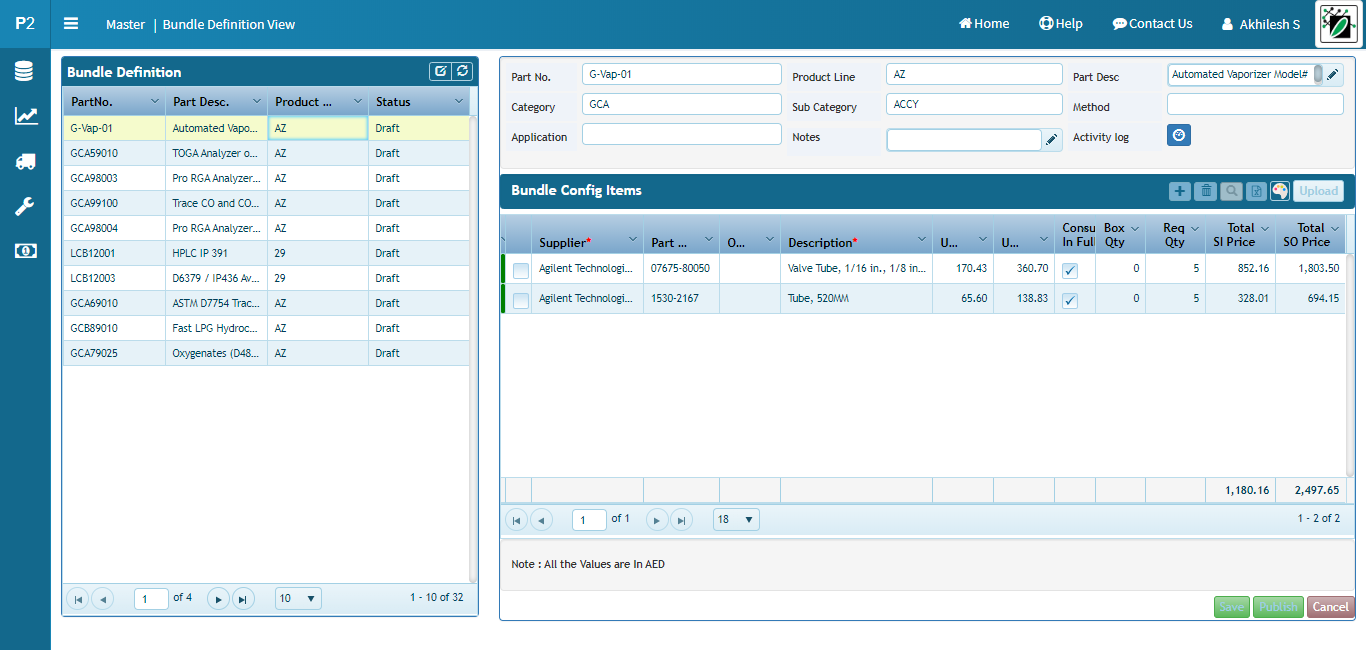Open the Bundle Config Items page size dropdown showing 18

coord(736,519)
